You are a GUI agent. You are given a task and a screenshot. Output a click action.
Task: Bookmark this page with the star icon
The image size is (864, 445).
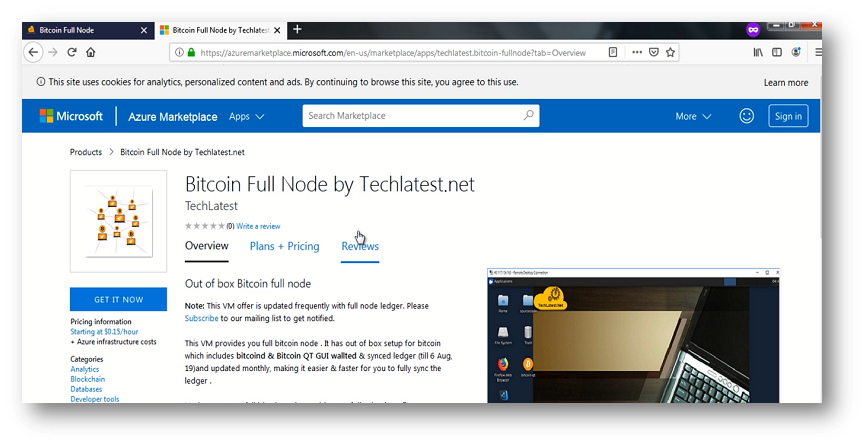tap(670, 52)
